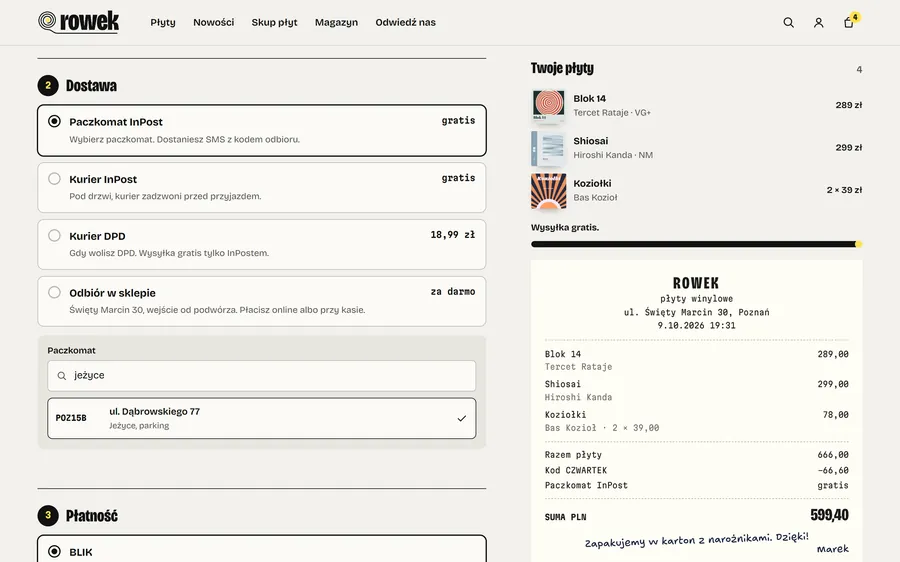Open Blok 14 product title
The width and height of the screenshot is (900, 562).
589,99
